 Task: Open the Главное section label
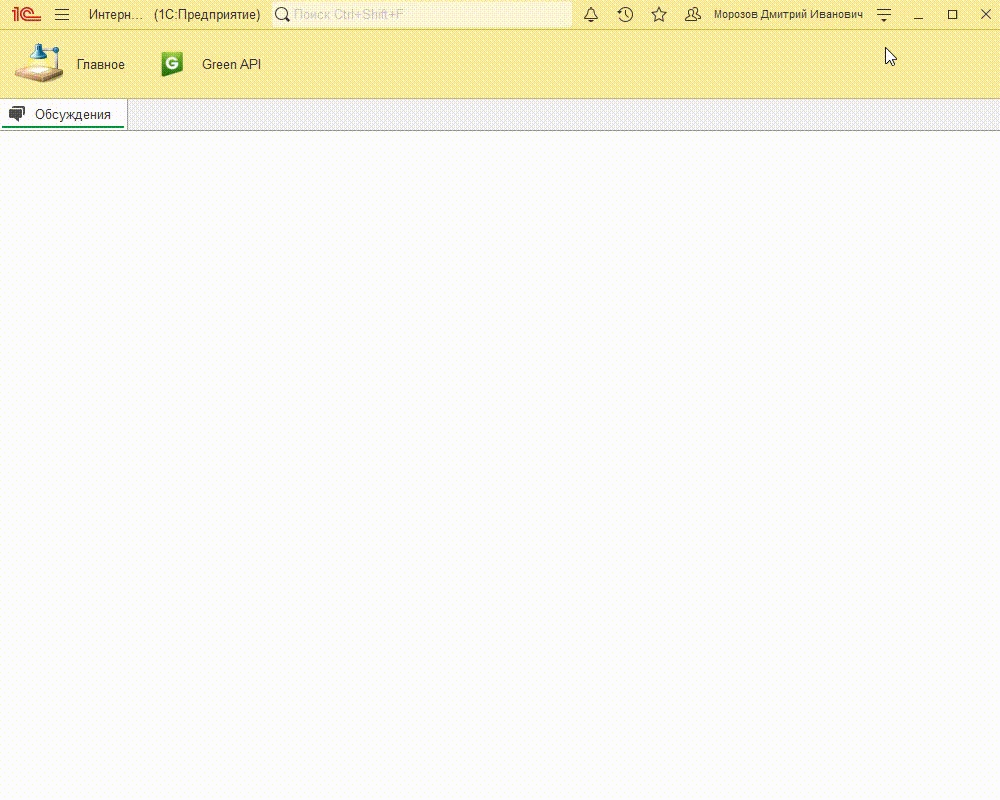pyautogui.click(x=101, y=65)
